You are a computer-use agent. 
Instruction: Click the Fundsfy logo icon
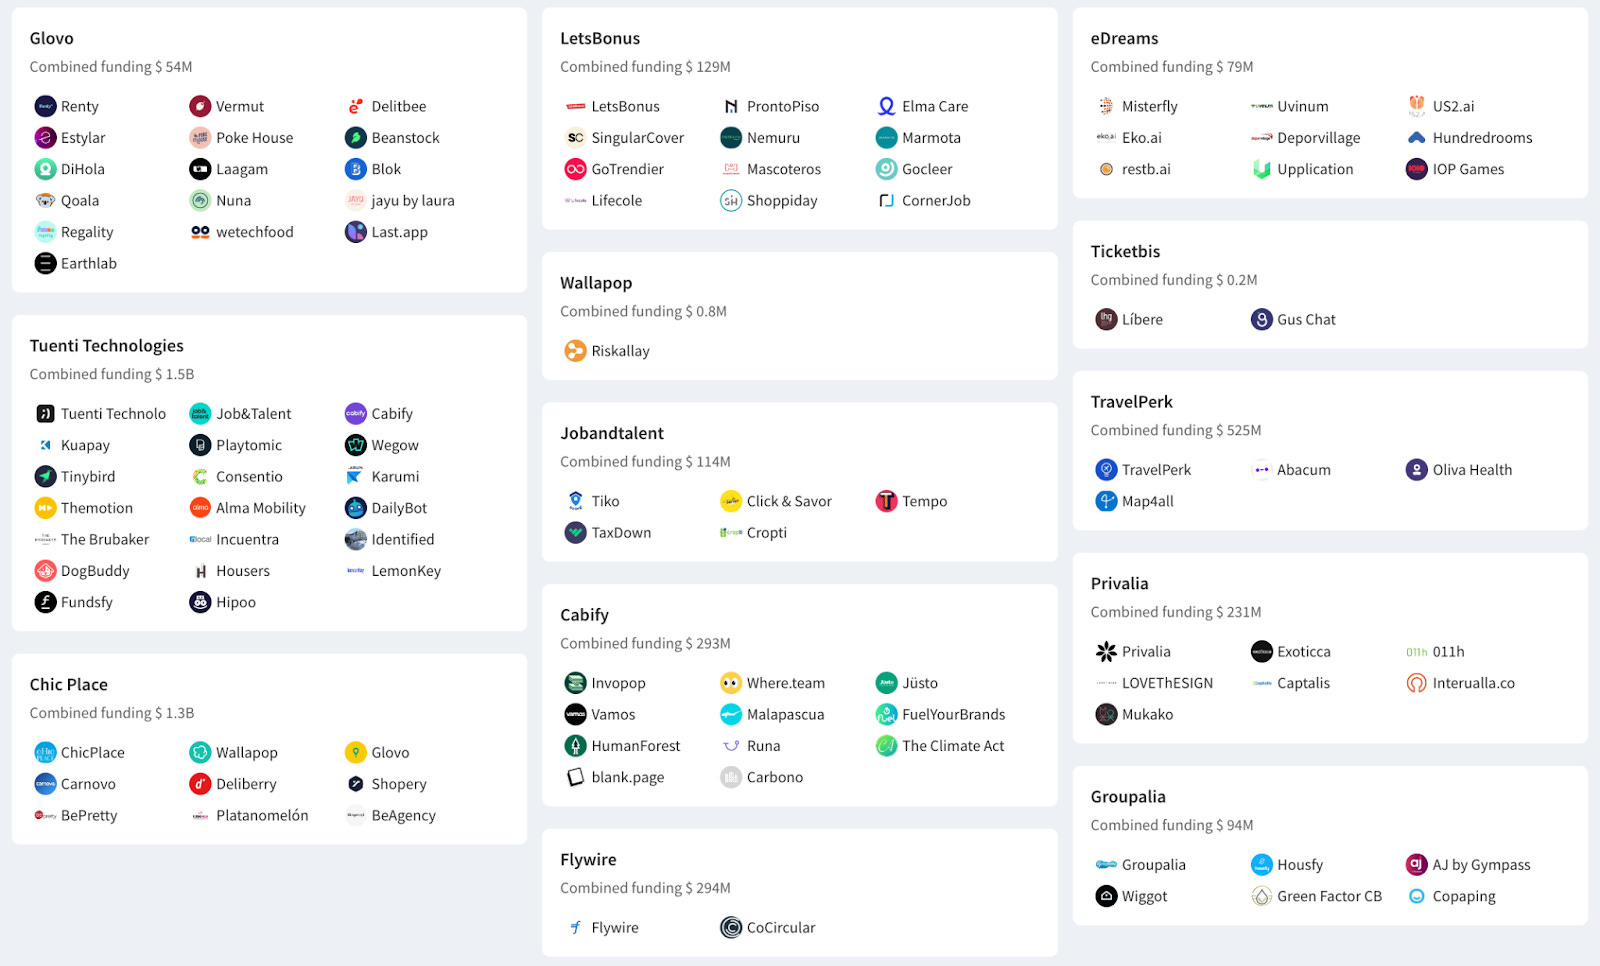pos(45,602)
